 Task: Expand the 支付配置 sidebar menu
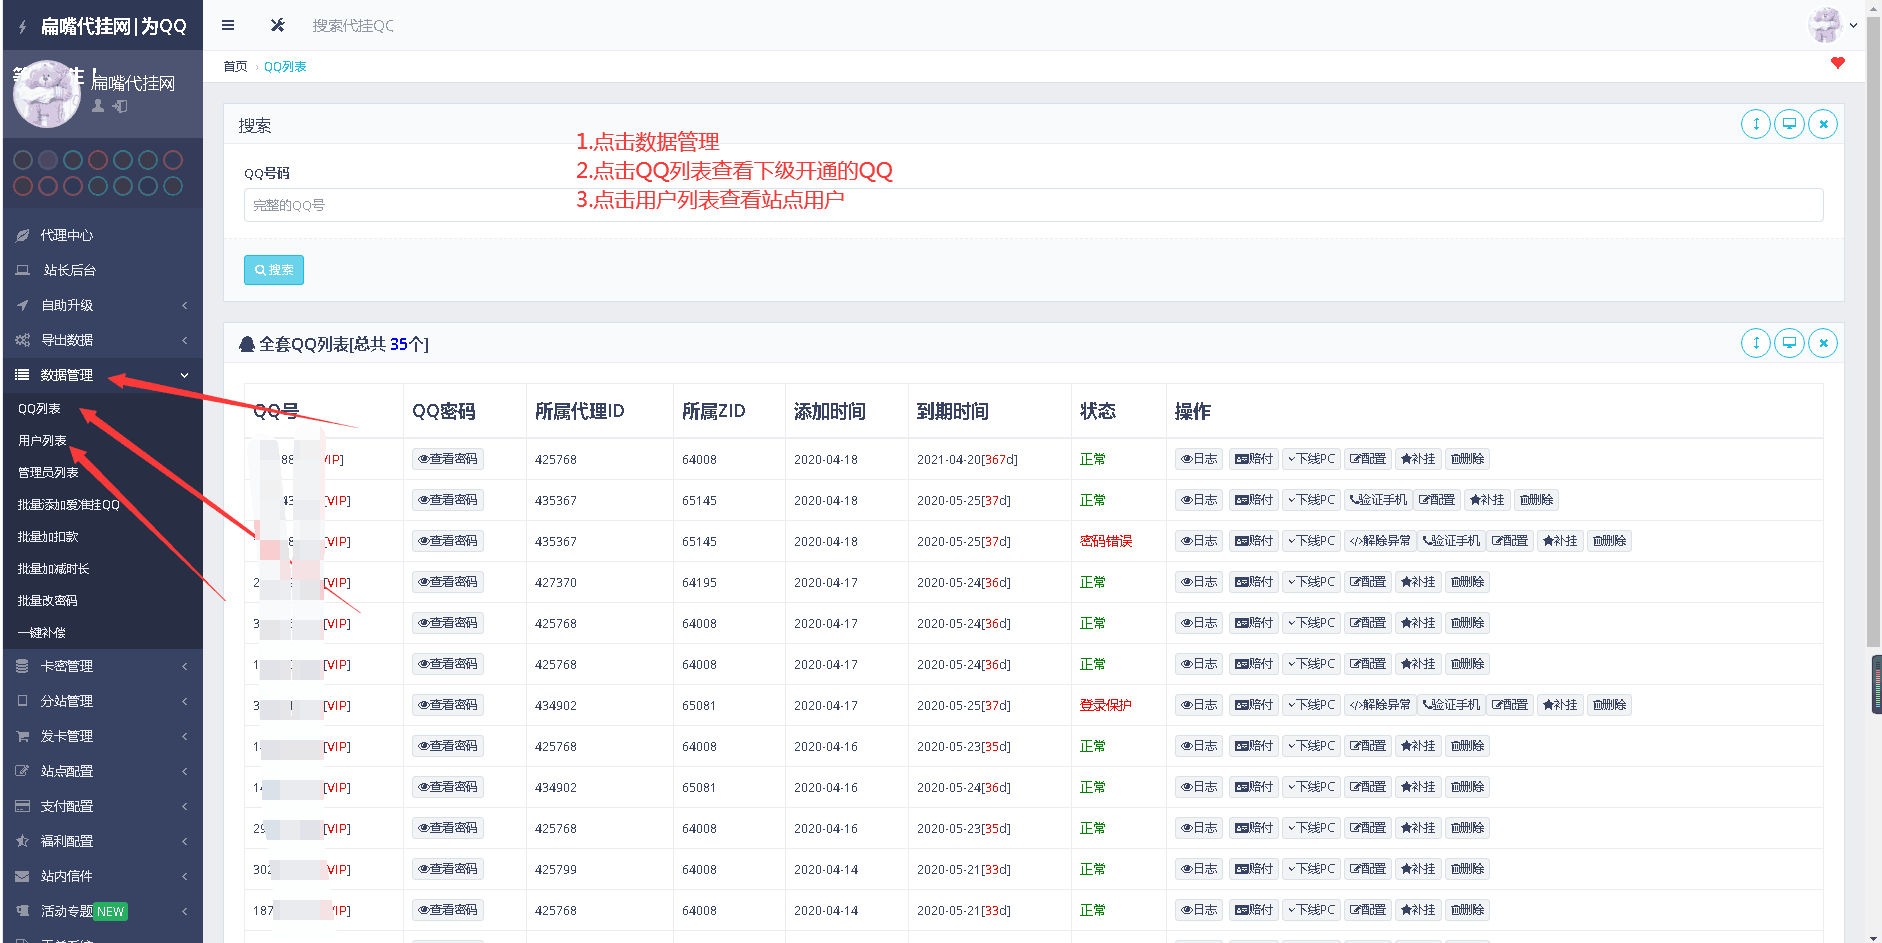click(102, 806)
